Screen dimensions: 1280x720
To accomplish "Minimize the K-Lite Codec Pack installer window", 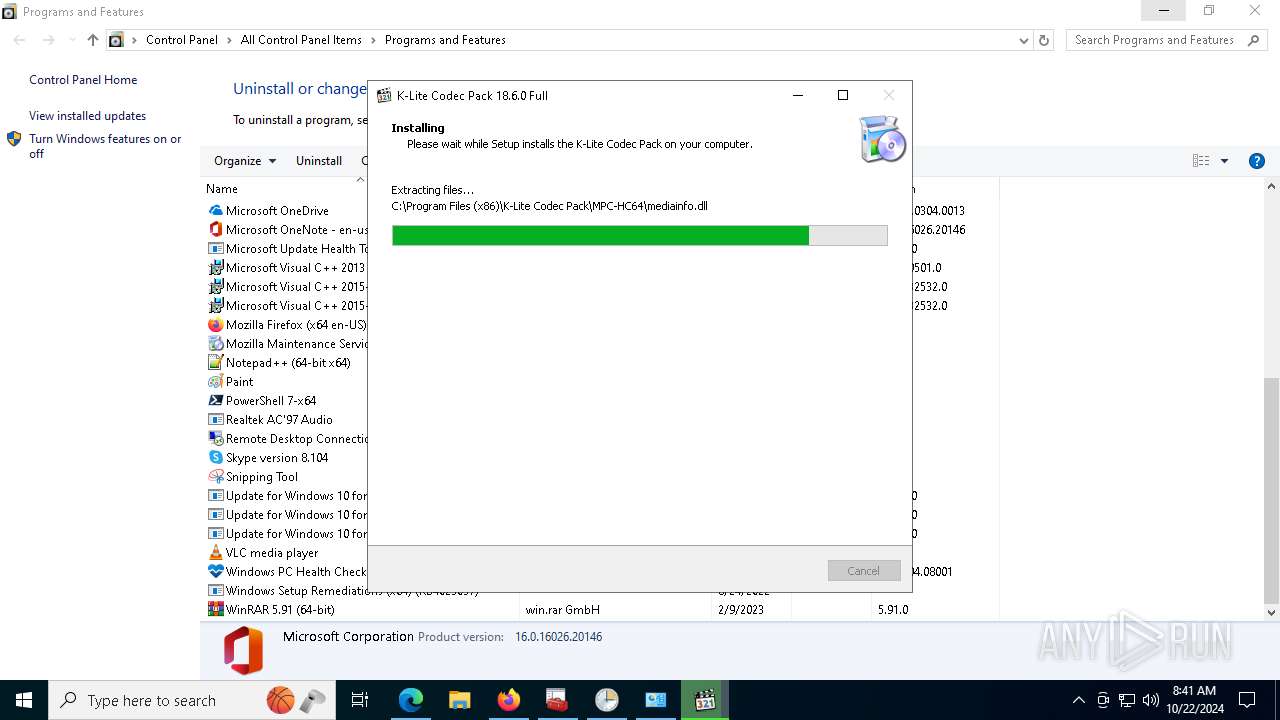I will pyautogui.click(x=798, y=95).
